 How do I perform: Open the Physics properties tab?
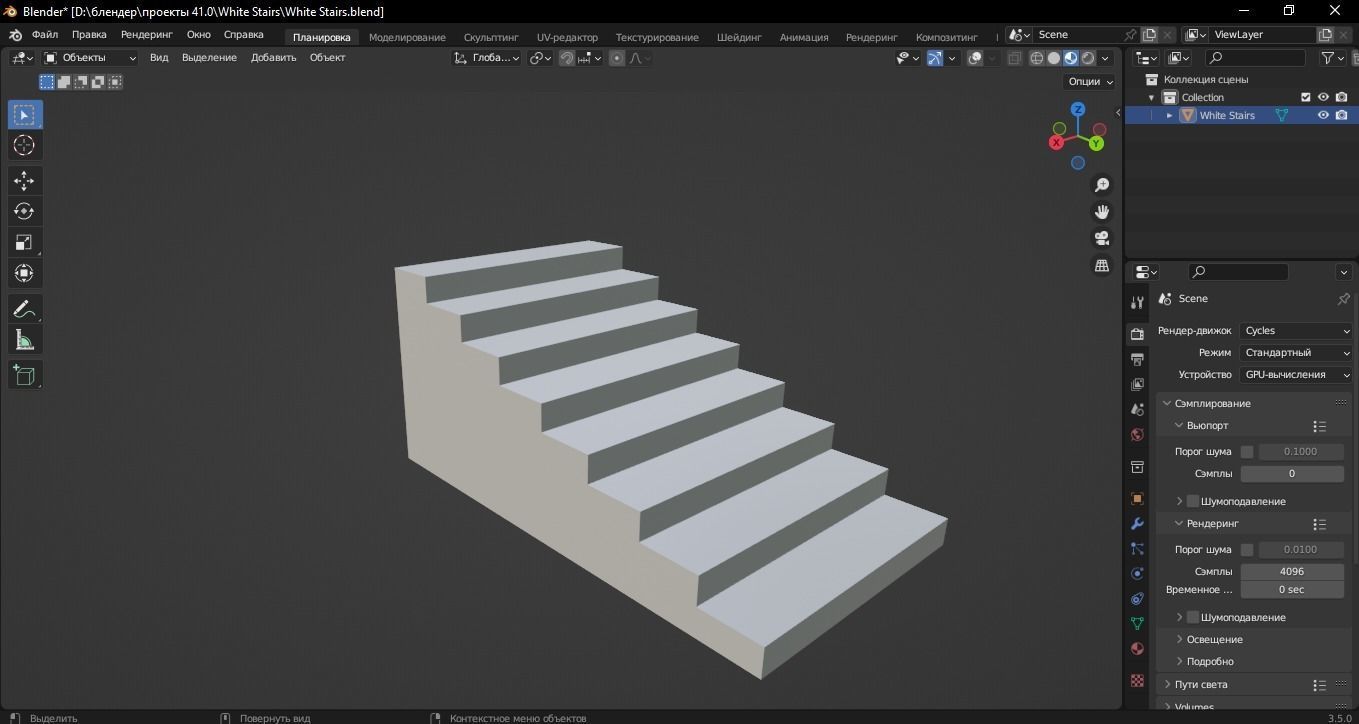(1137, 574)
